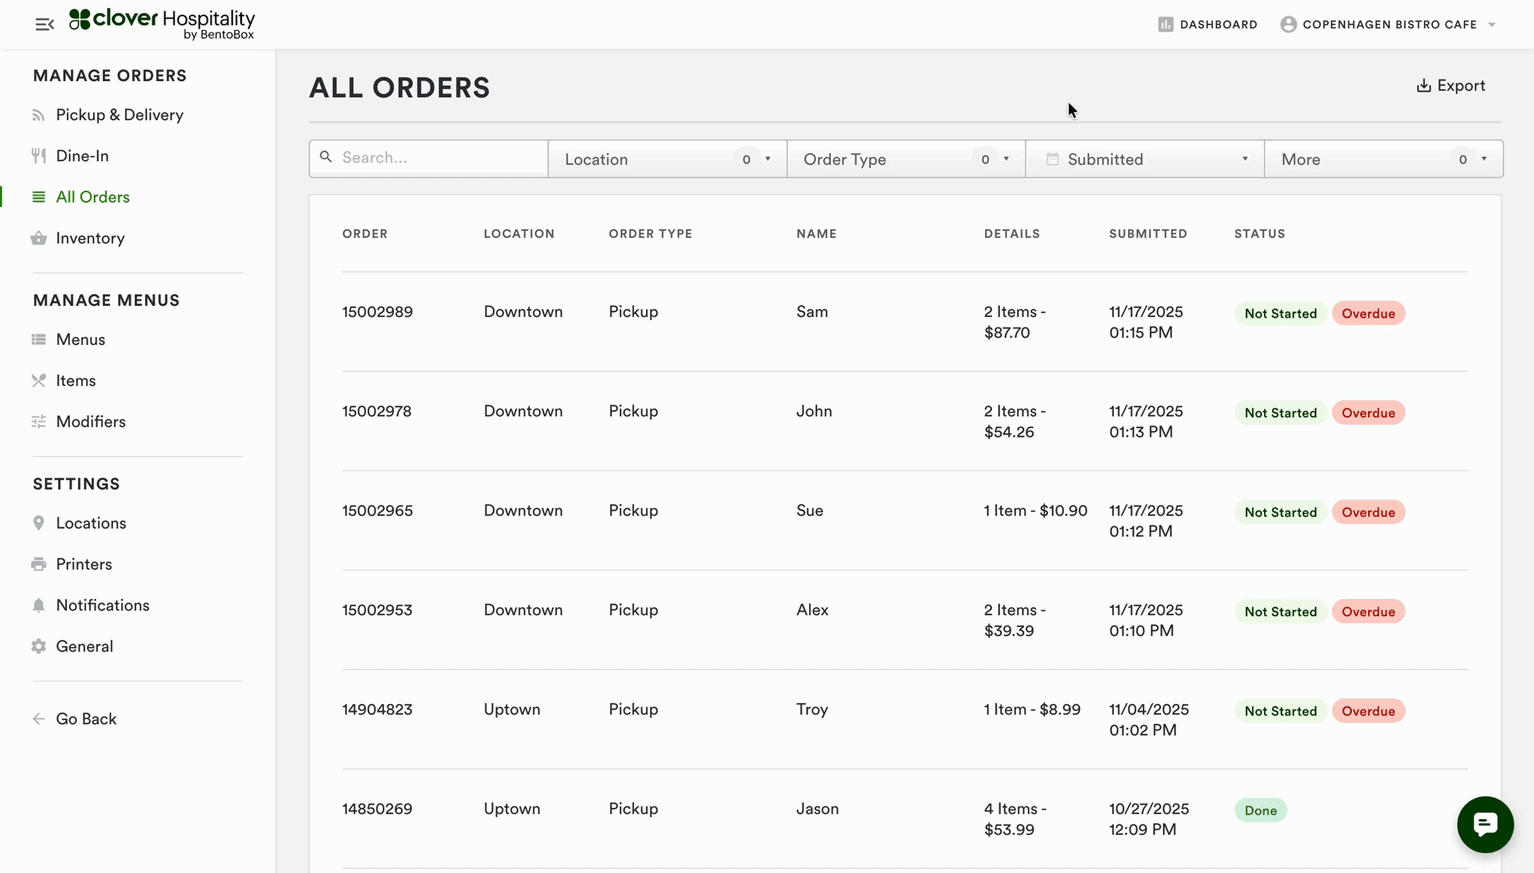Open the Menus management page
Viewport: 1534px width, 873px height.
pyautogui.click(x=80, y=340)
